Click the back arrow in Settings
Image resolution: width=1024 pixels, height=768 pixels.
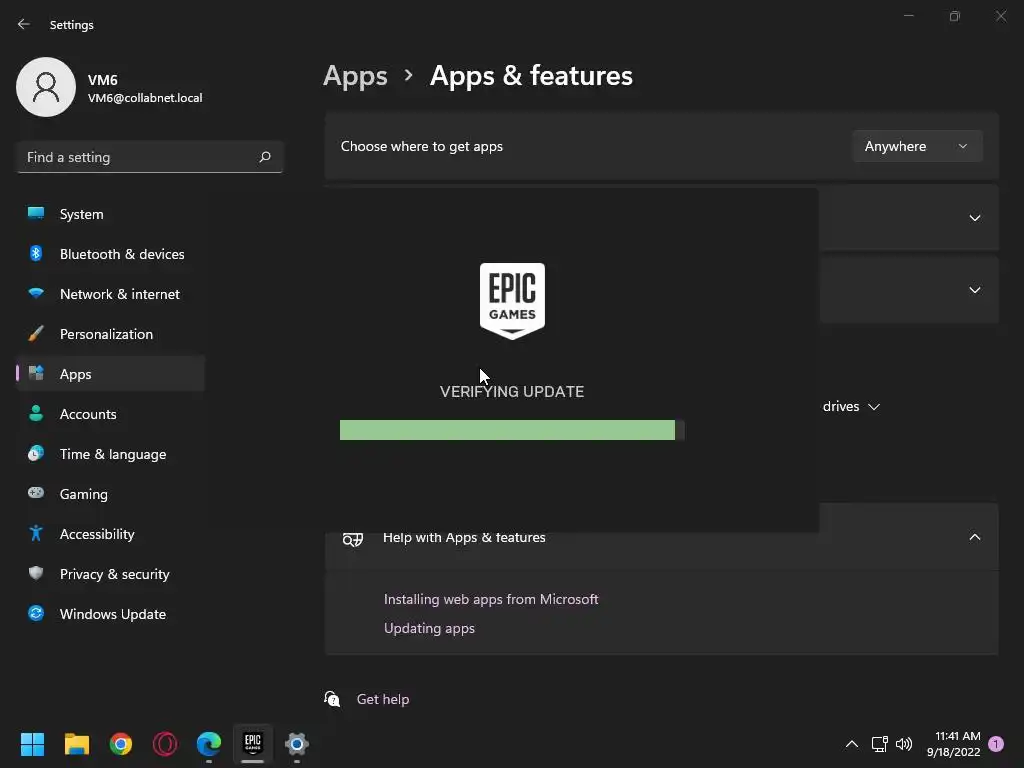24,24
